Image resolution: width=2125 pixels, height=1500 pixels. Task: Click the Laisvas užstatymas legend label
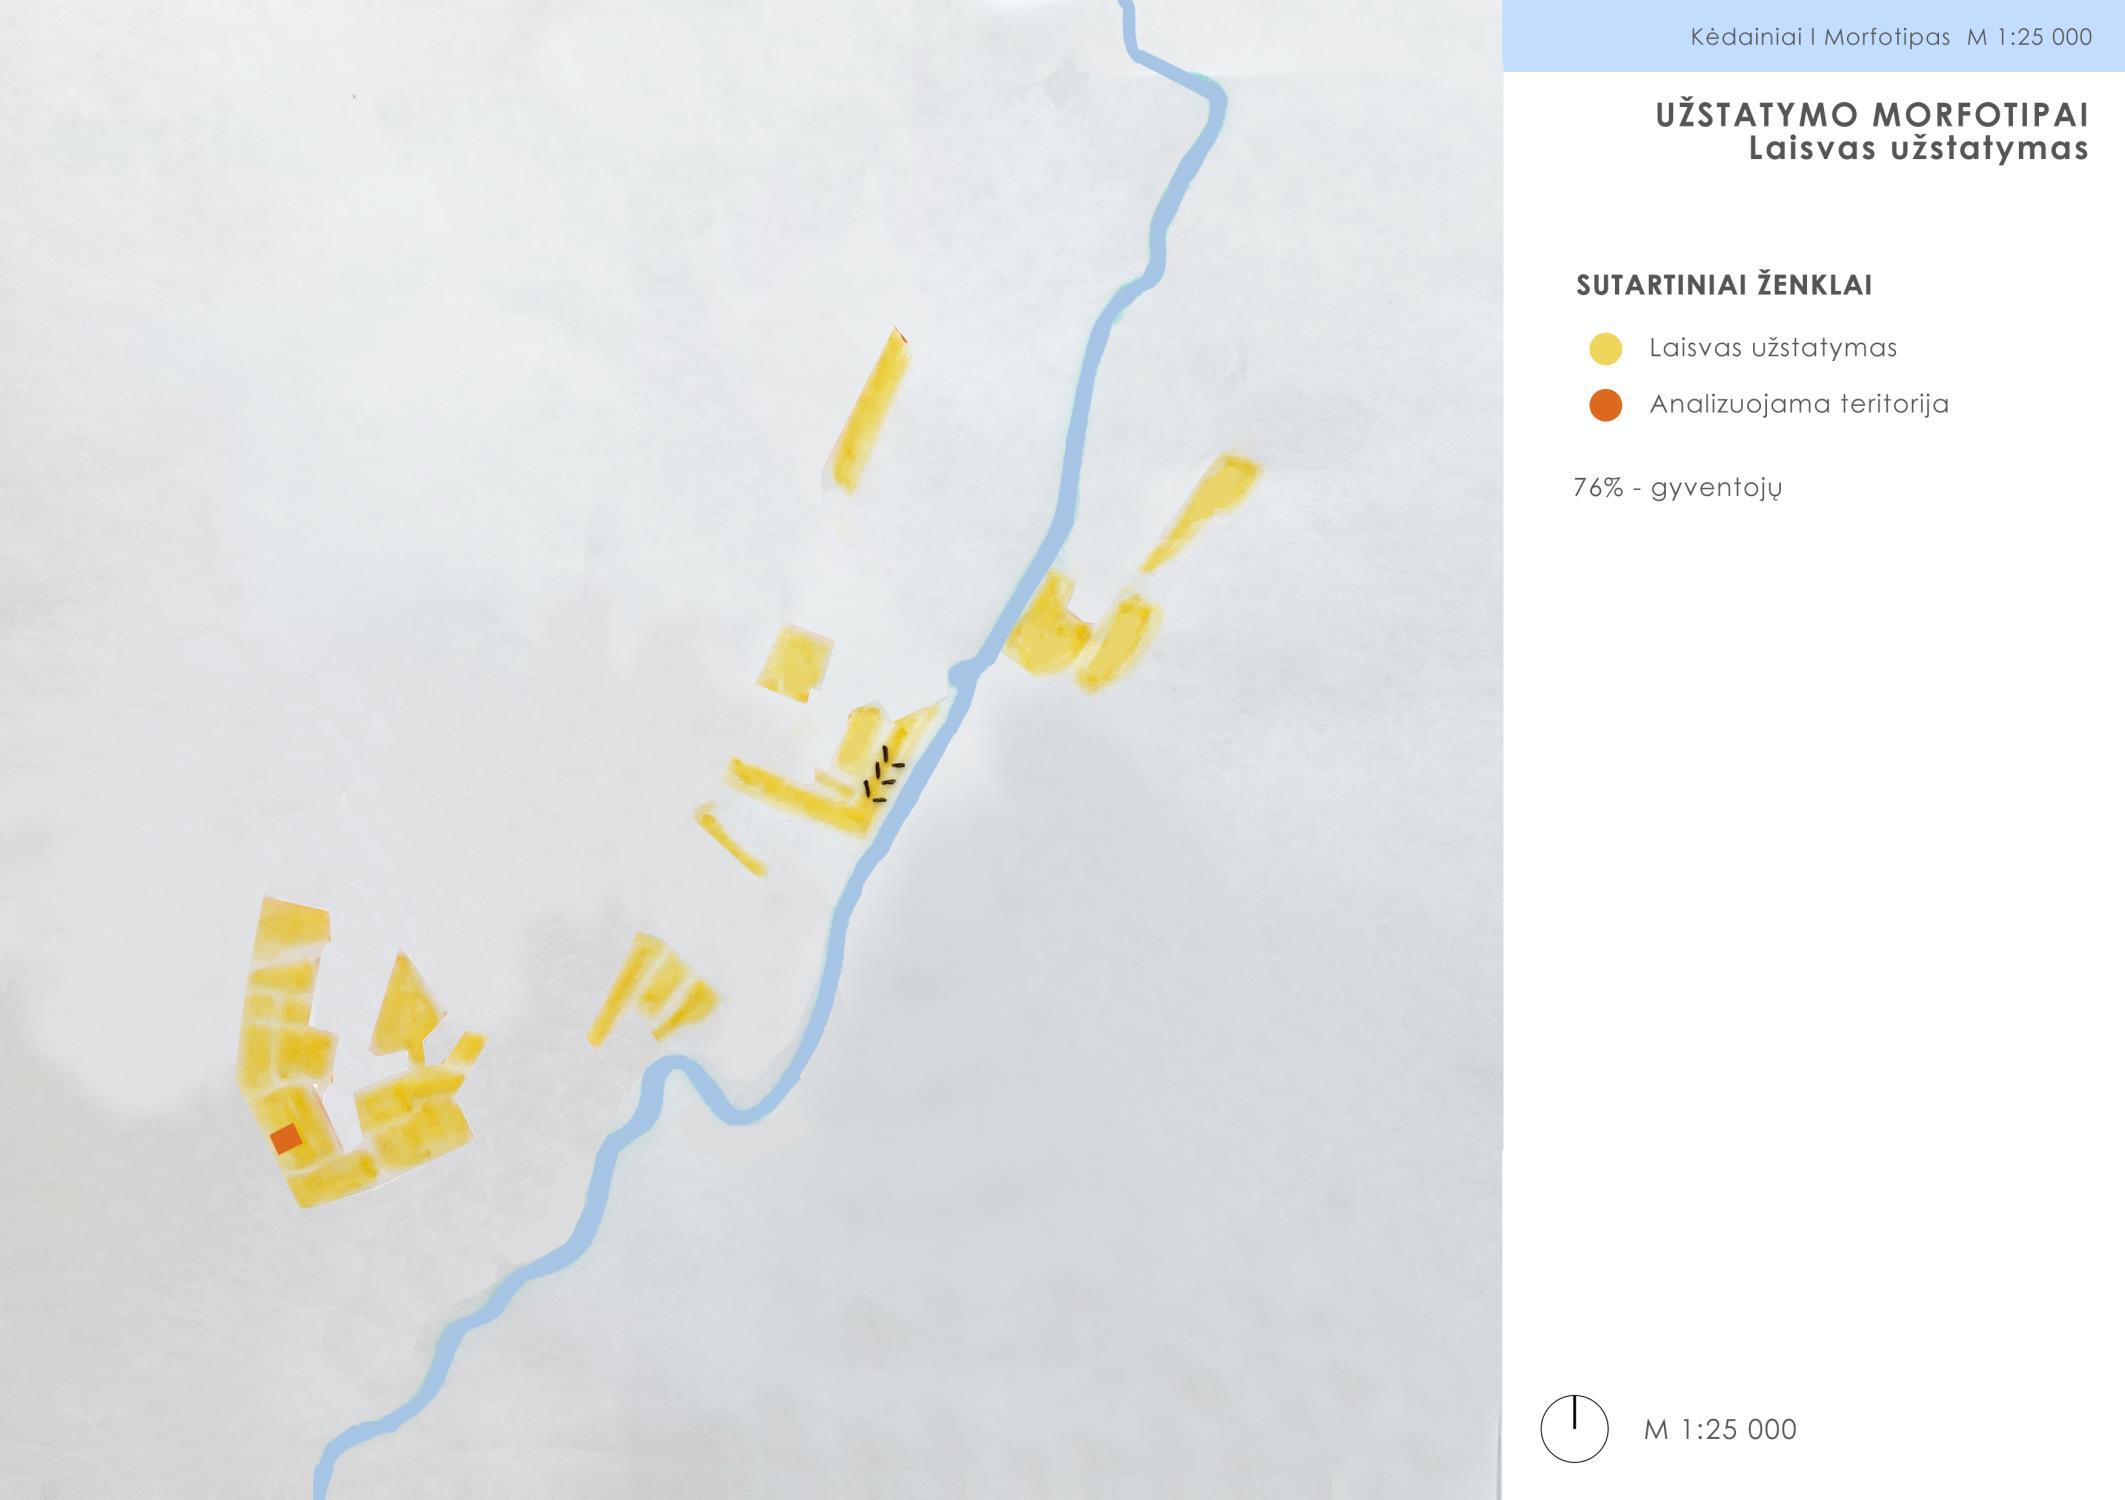(x=1773, y=348)
